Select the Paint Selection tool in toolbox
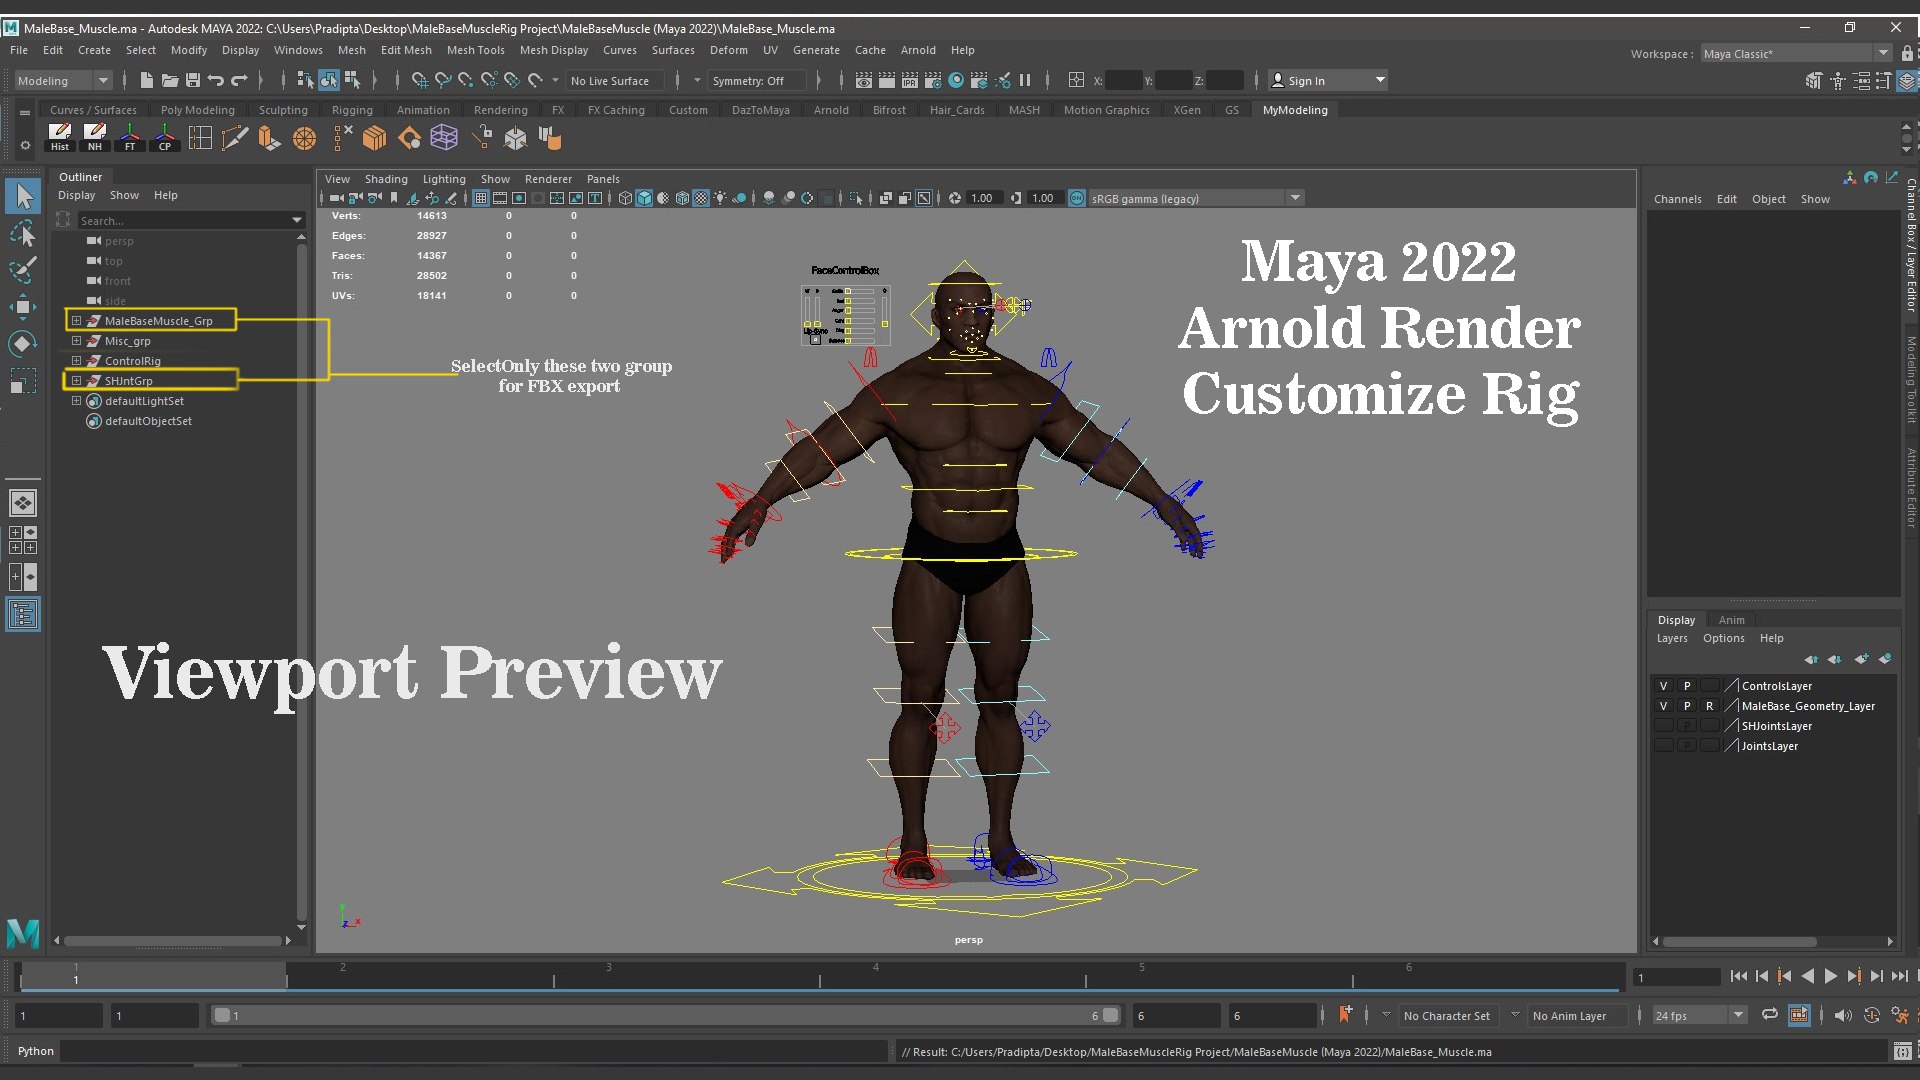The image size is (1920, 1080). tap(23, 270)
